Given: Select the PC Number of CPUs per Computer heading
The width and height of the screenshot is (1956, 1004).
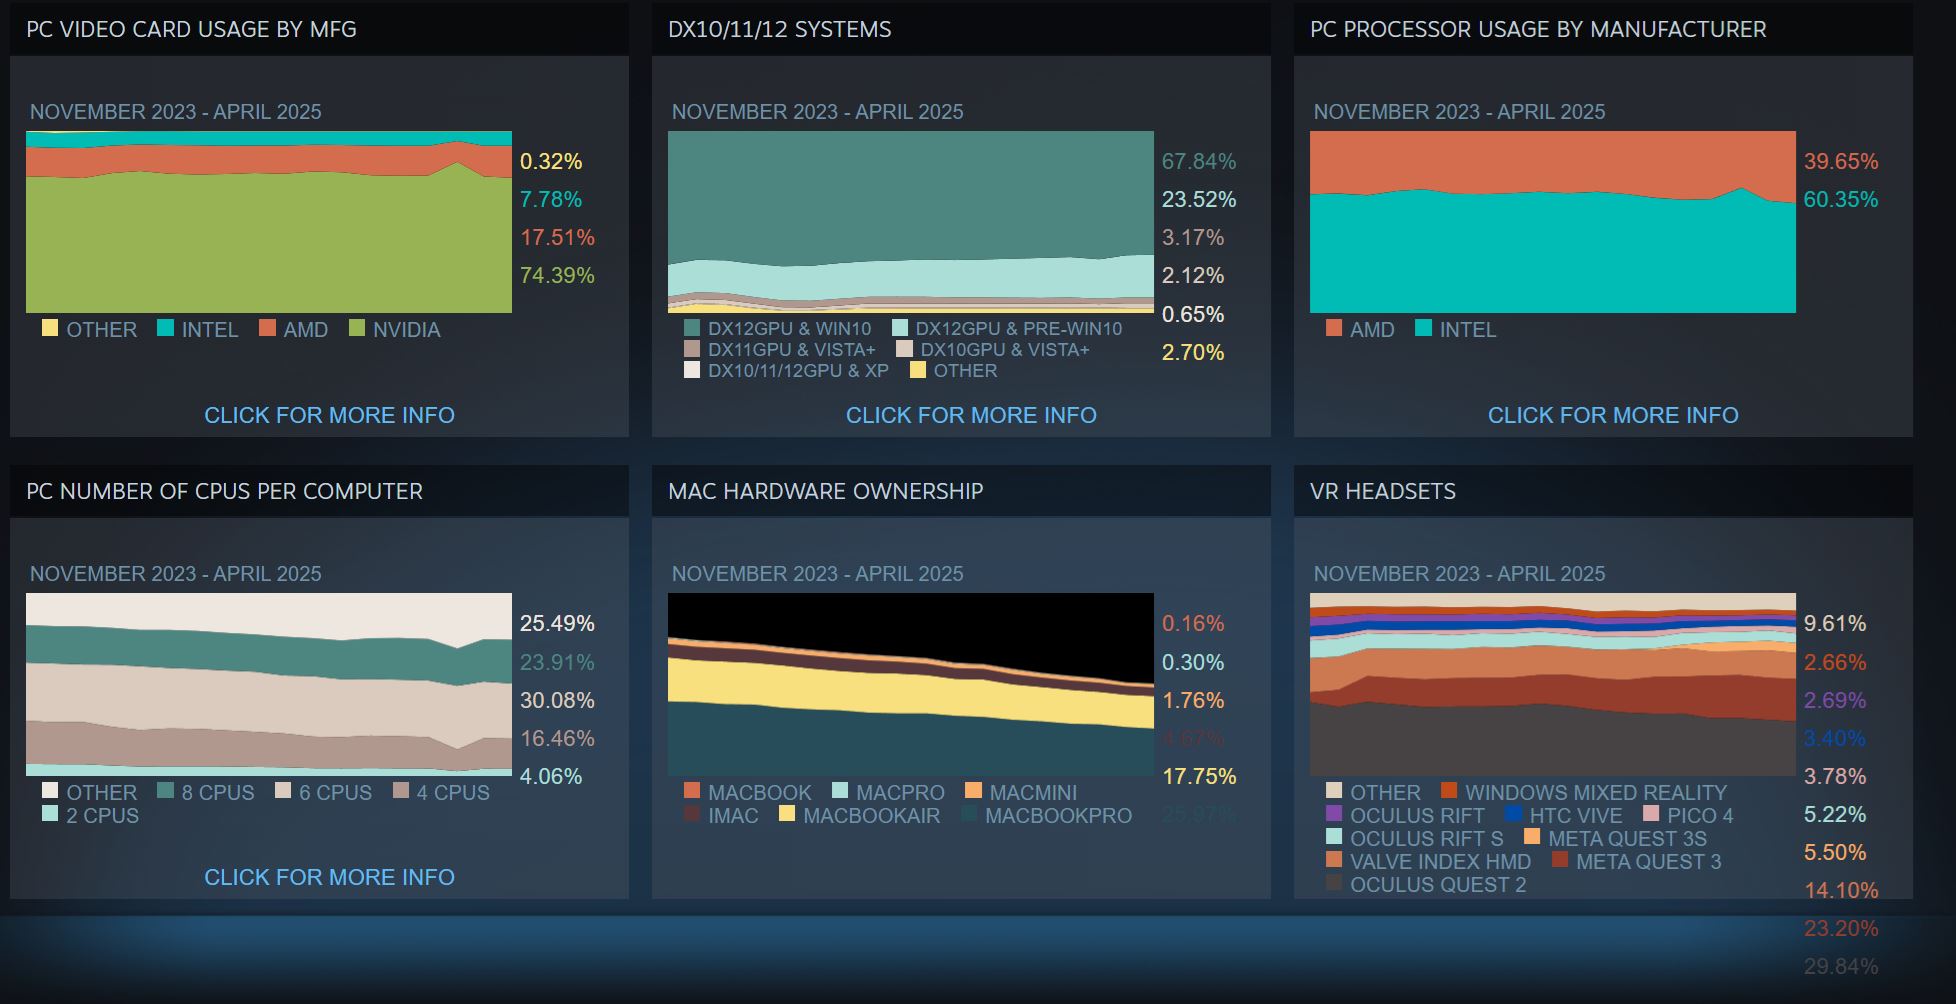Looking at the screenshot, I should point(224,491).
